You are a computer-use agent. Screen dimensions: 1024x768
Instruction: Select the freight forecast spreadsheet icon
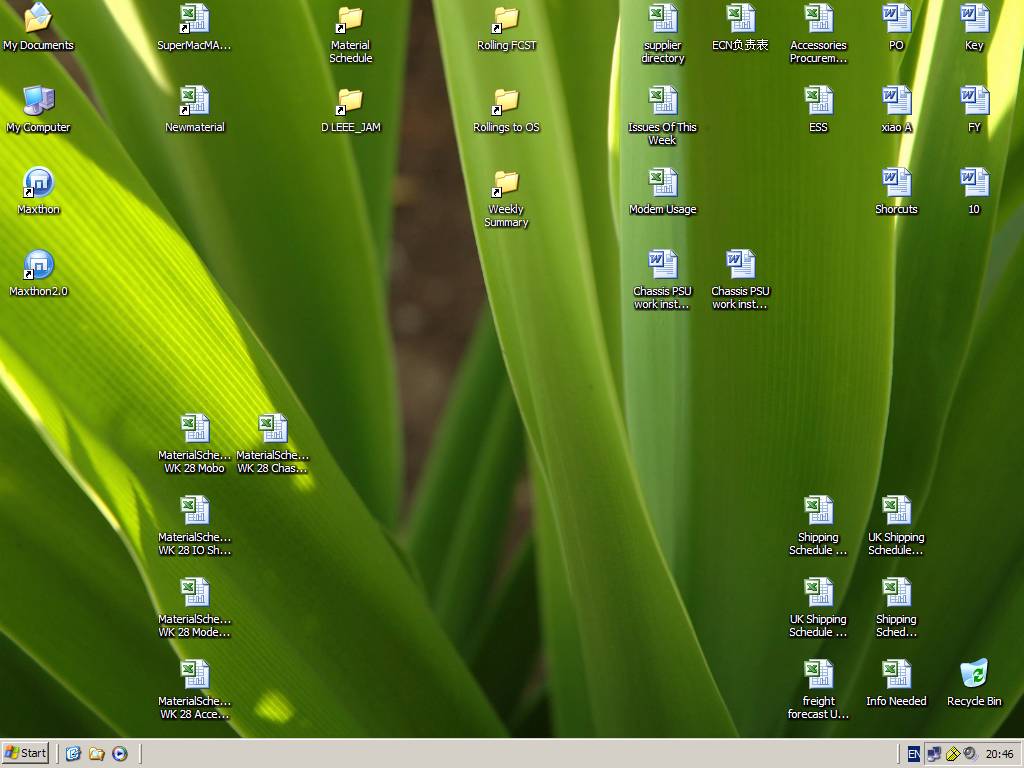[818, 675]
